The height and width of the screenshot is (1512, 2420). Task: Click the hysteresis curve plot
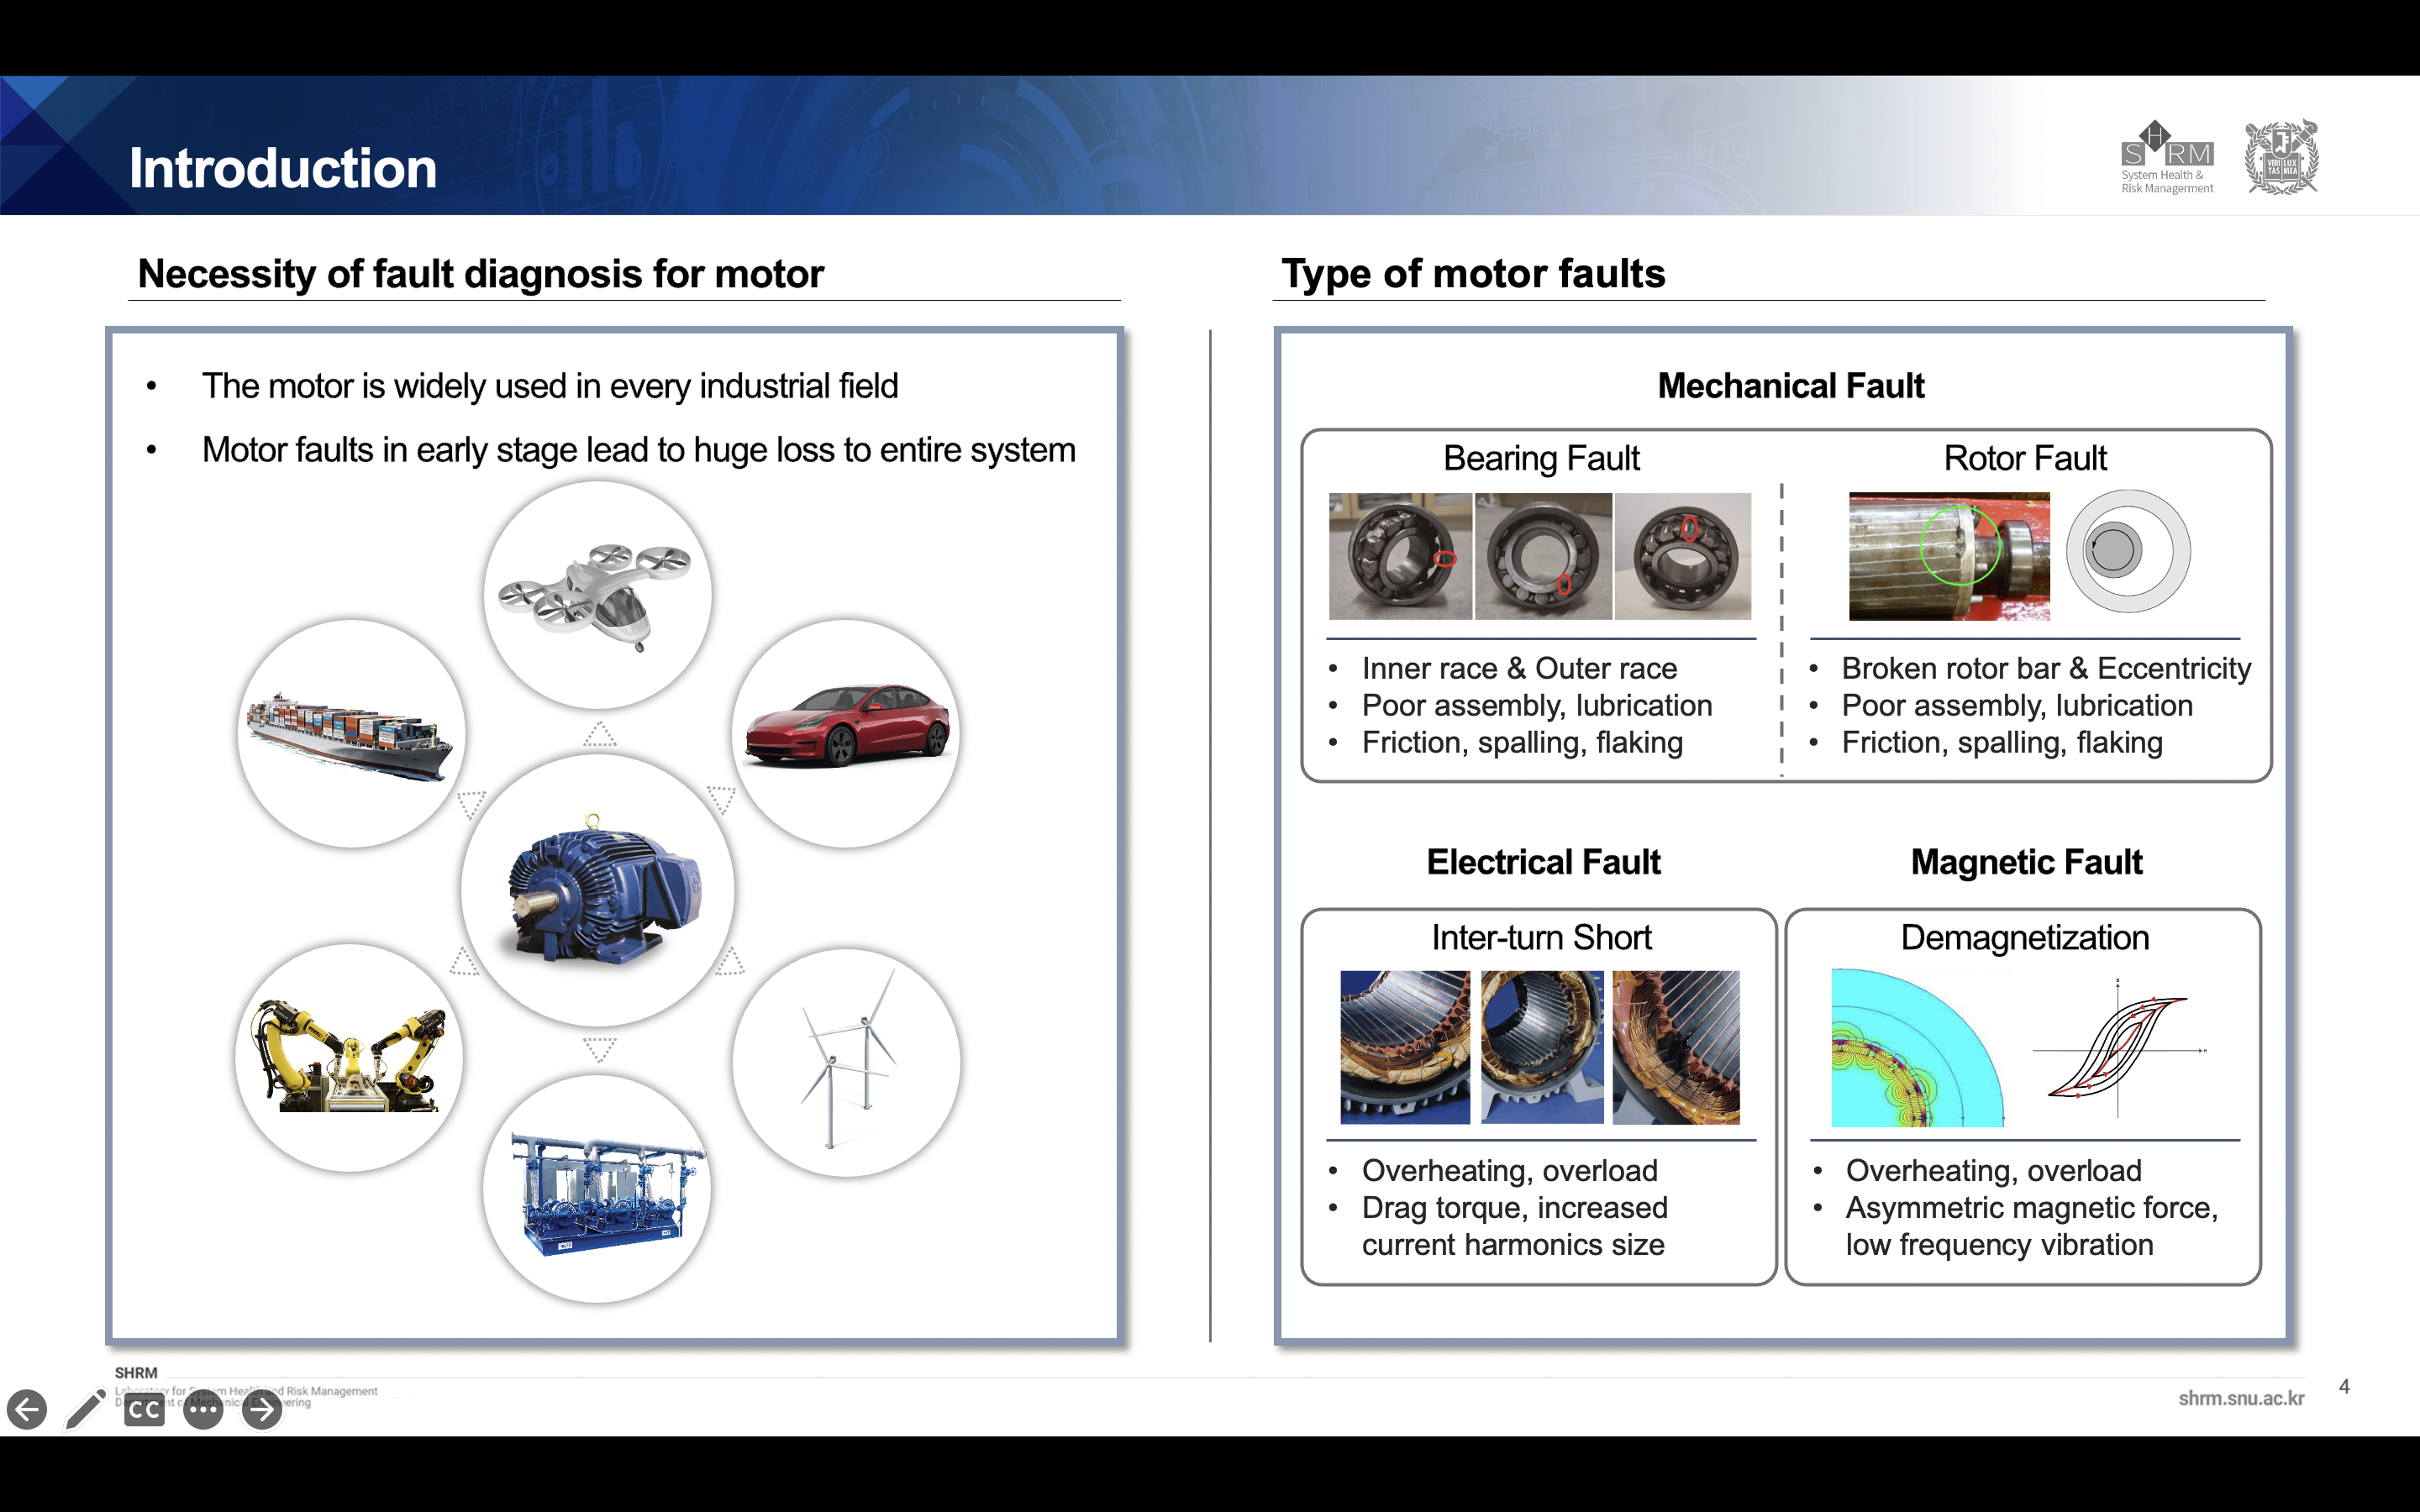2119,1049
